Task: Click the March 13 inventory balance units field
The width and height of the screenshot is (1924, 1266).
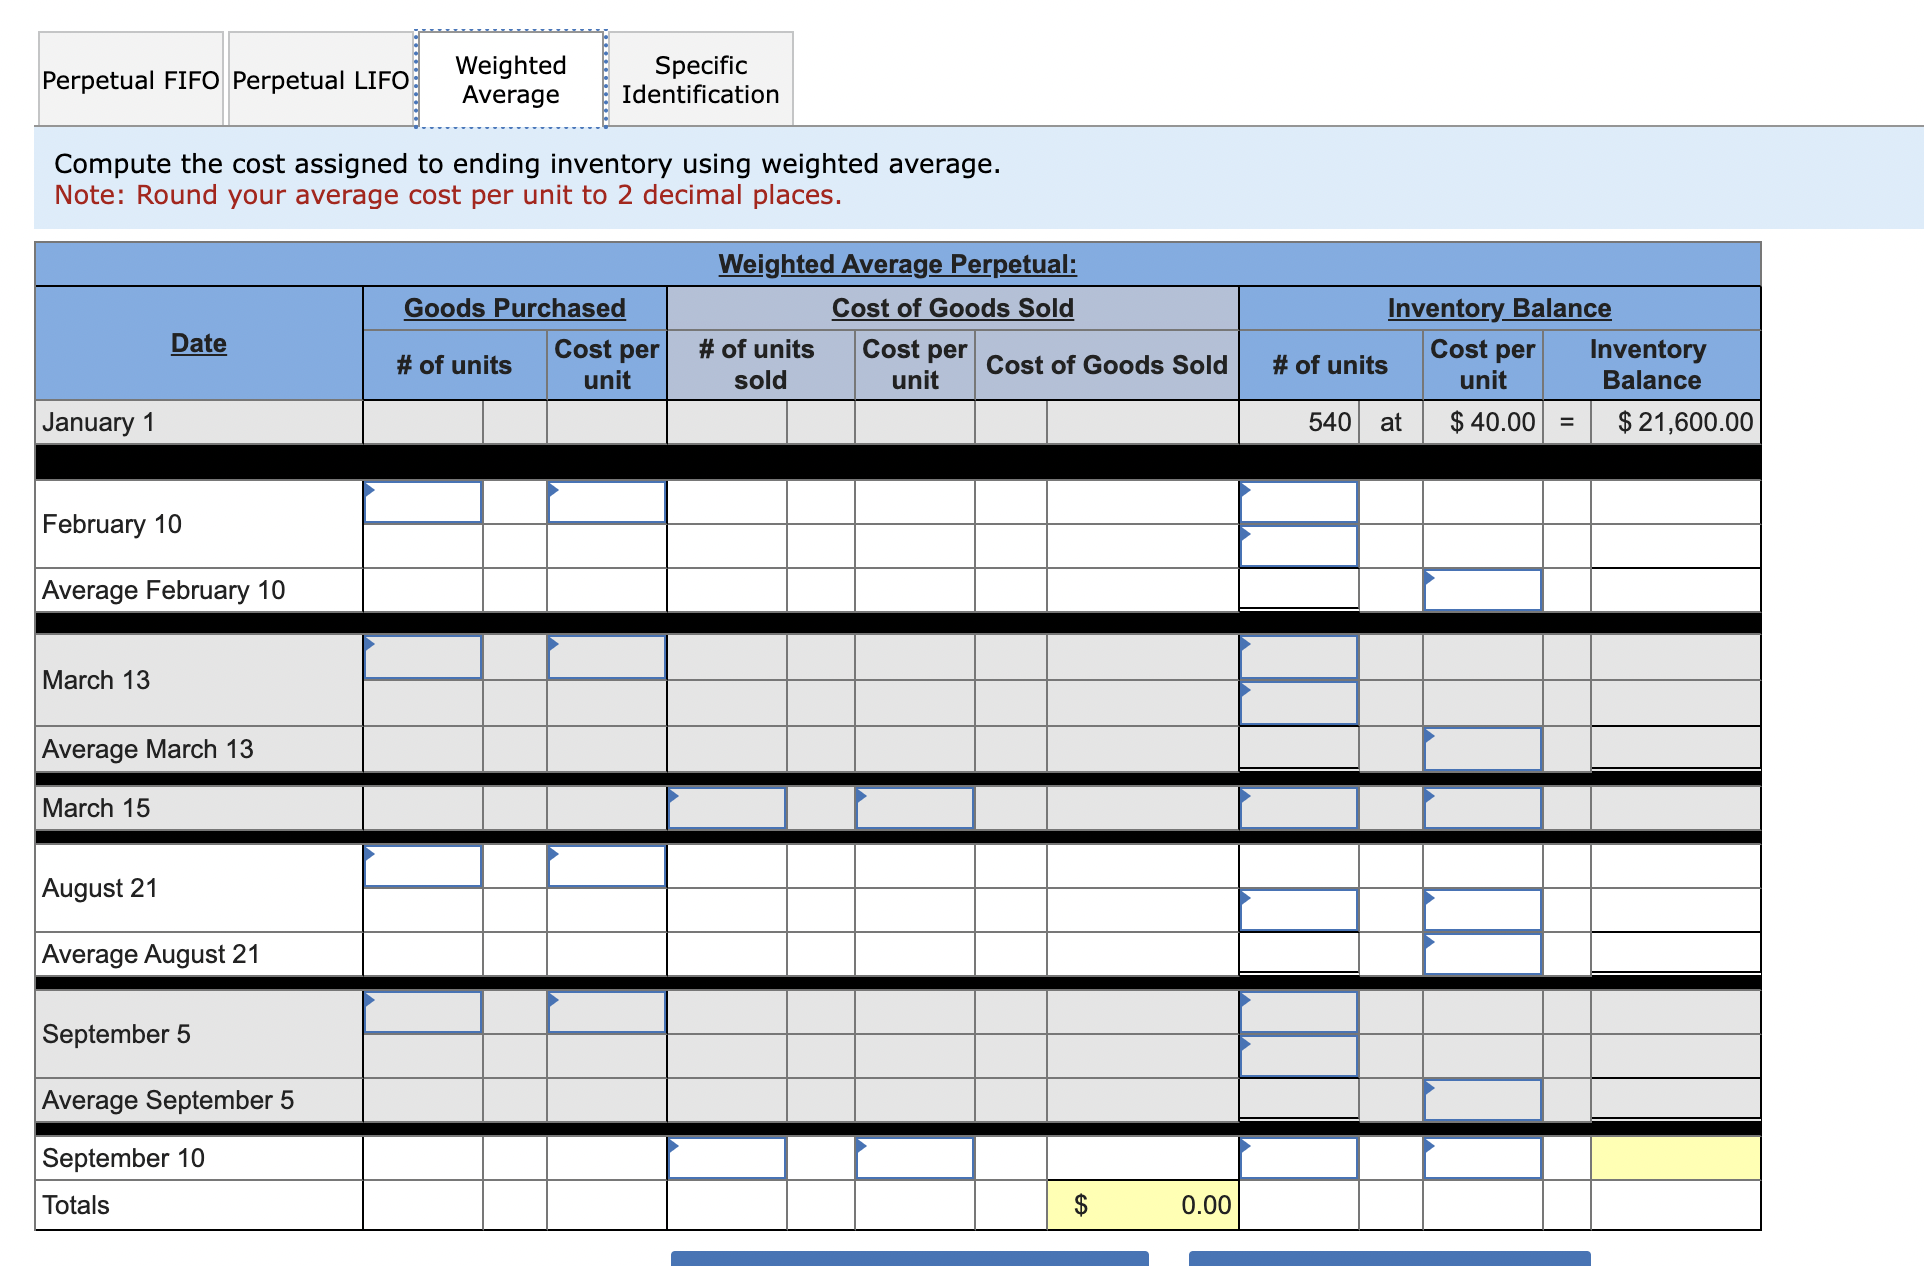Action: click(x=1297, y=657)
